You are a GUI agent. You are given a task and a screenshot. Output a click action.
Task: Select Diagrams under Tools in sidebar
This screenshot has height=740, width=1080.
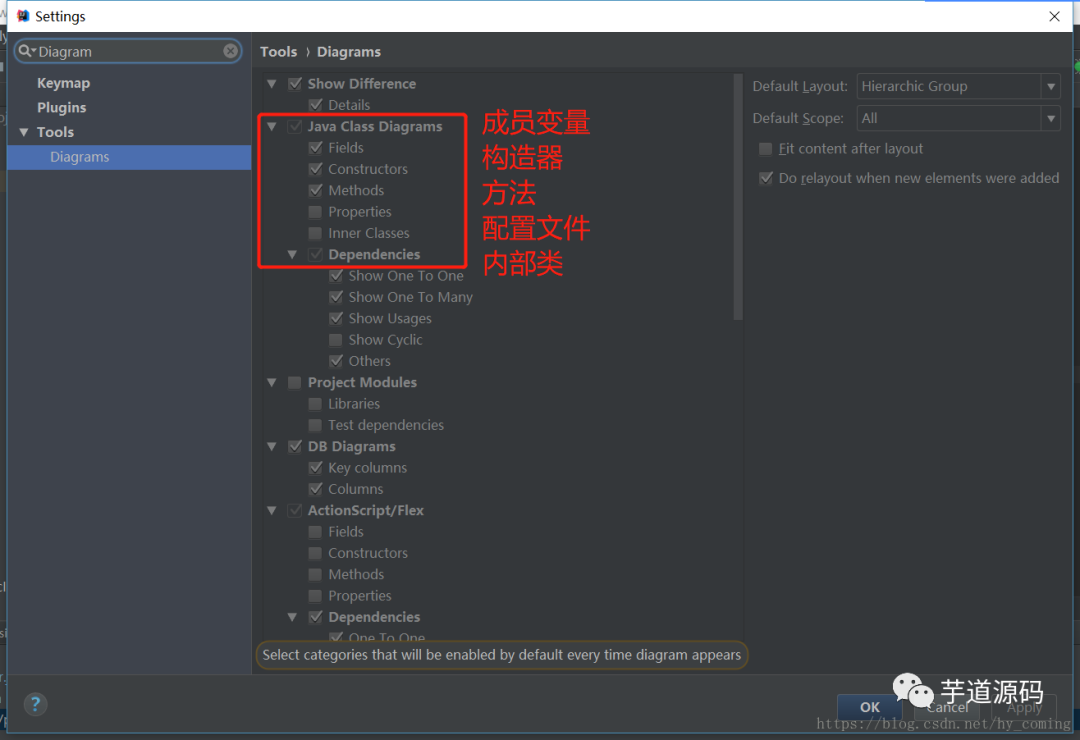coord(129,157)
